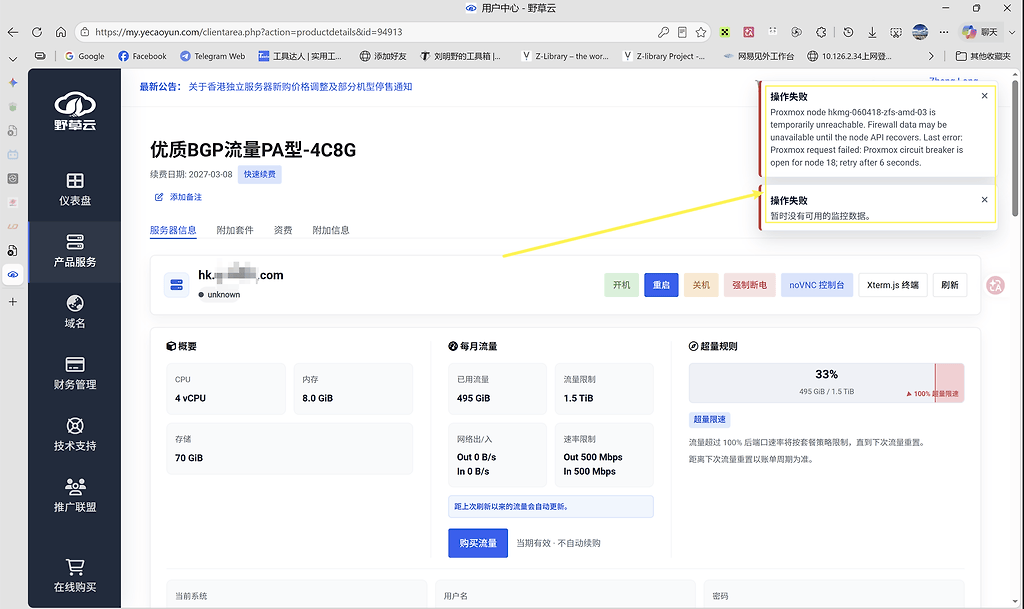Click the 495 GiB used traffic value
Viewport: 1024px width, 609px height.
coord(473,398)
